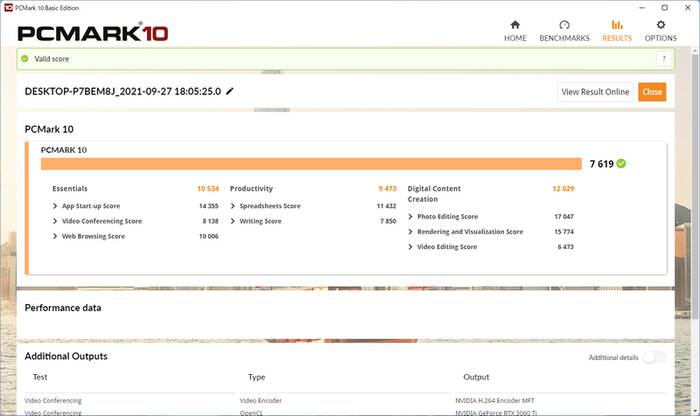Screen dimensions: 700x416
Task: Open the Options gear icon
Action: (661, 25)
